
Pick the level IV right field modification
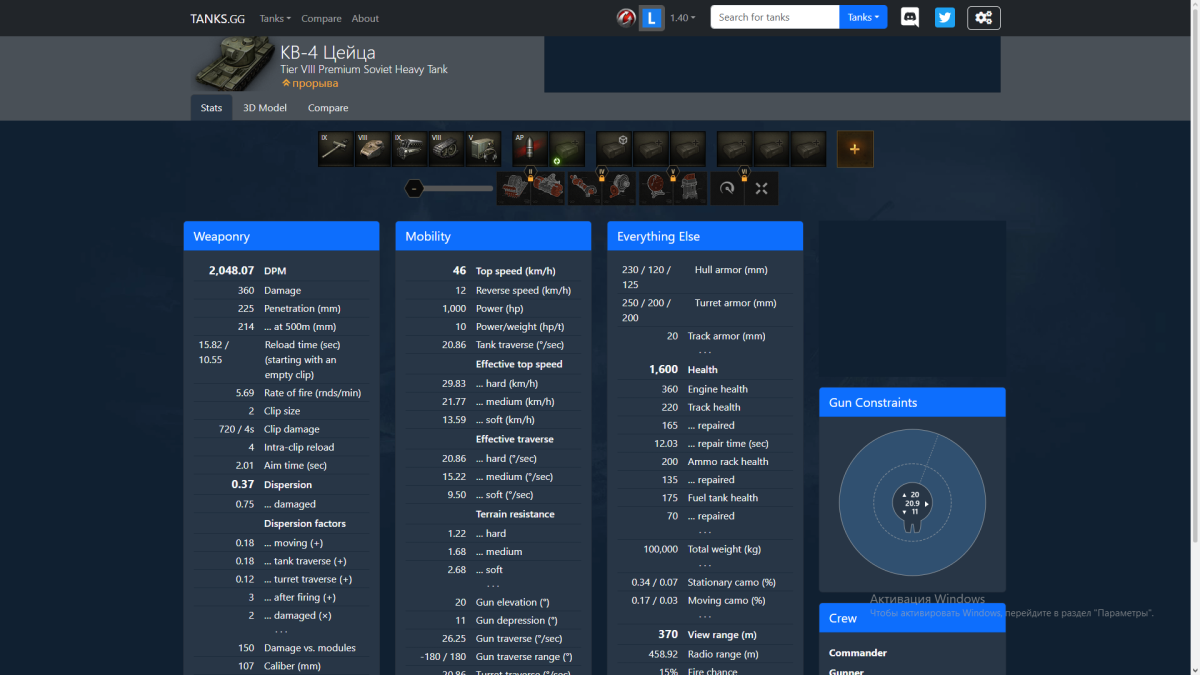[619, 188]
